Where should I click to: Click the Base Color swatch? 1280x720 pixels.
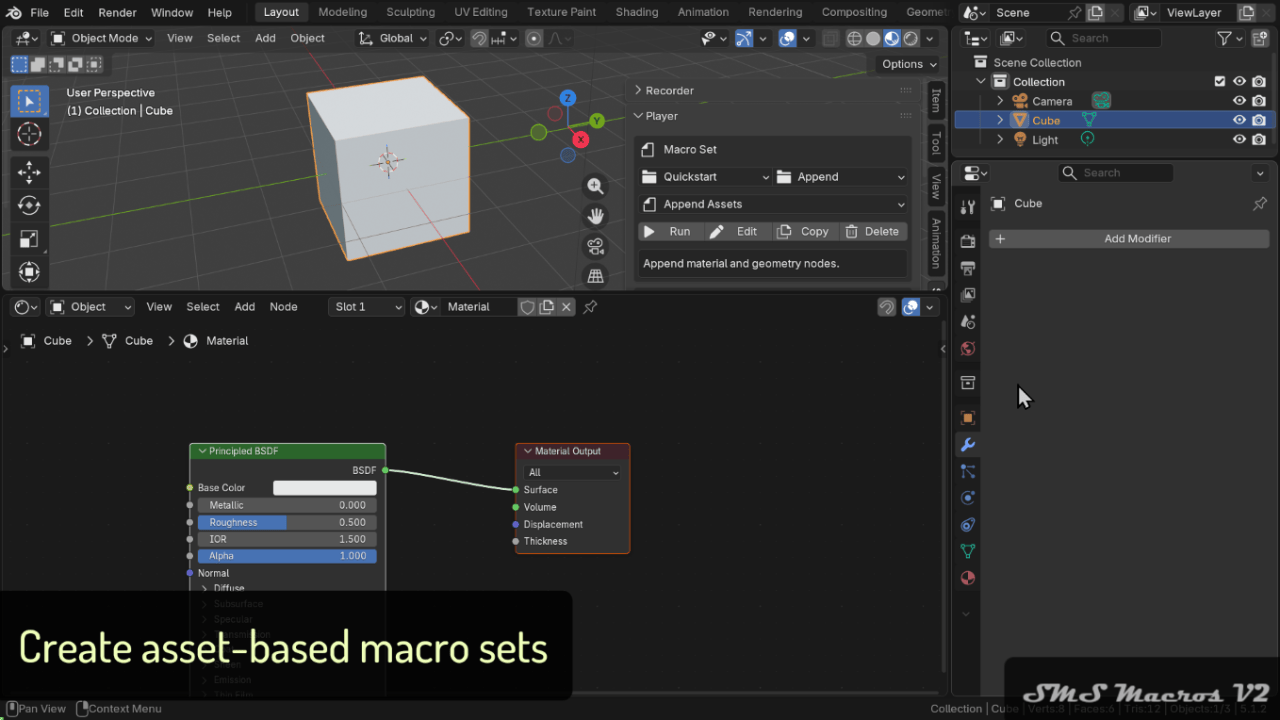325,488
